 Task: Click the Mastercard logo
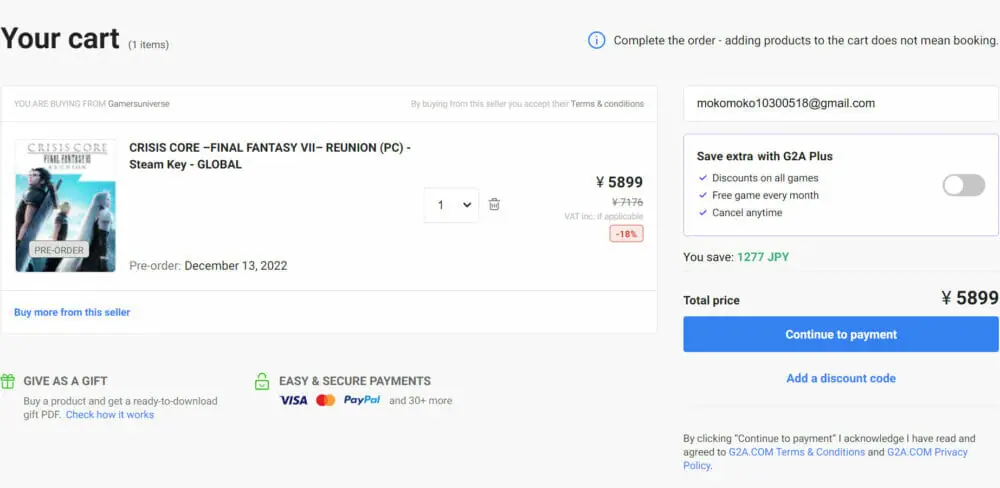[x=325, y=400]
